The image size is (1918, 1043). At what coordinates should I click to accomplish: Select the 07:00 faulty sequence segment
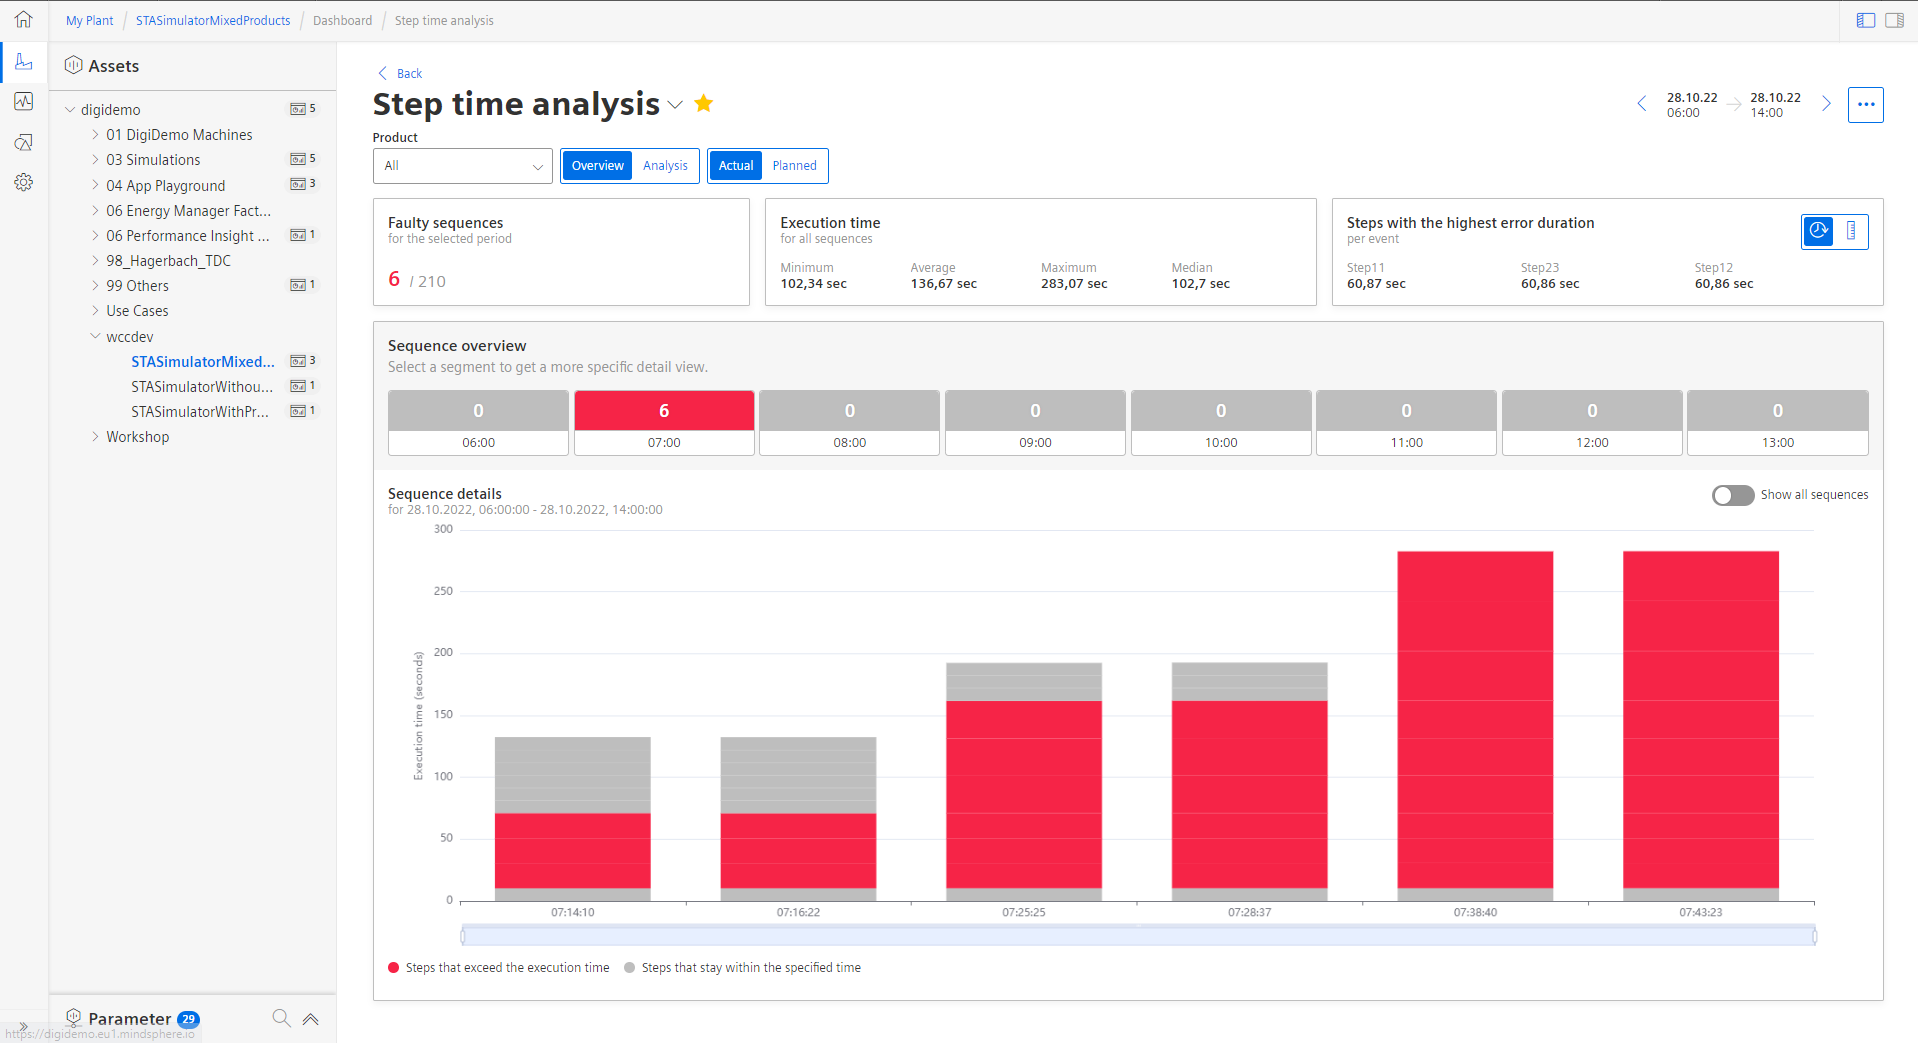664,421
